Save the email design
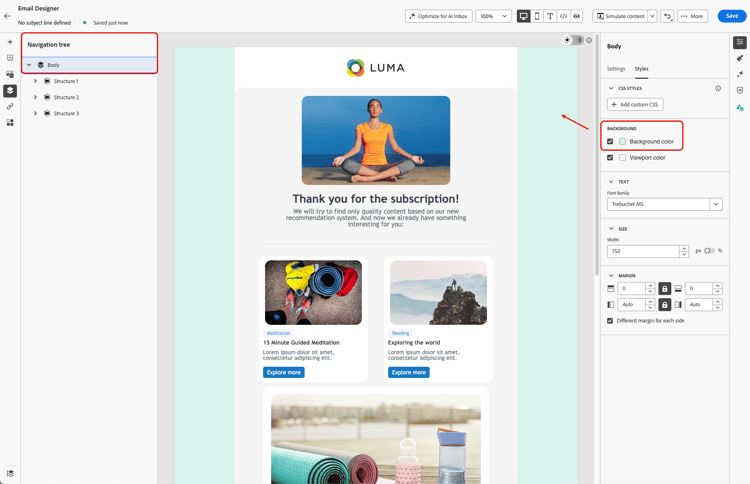This screenshot has width=750, height=484. (x=732, y=16)
